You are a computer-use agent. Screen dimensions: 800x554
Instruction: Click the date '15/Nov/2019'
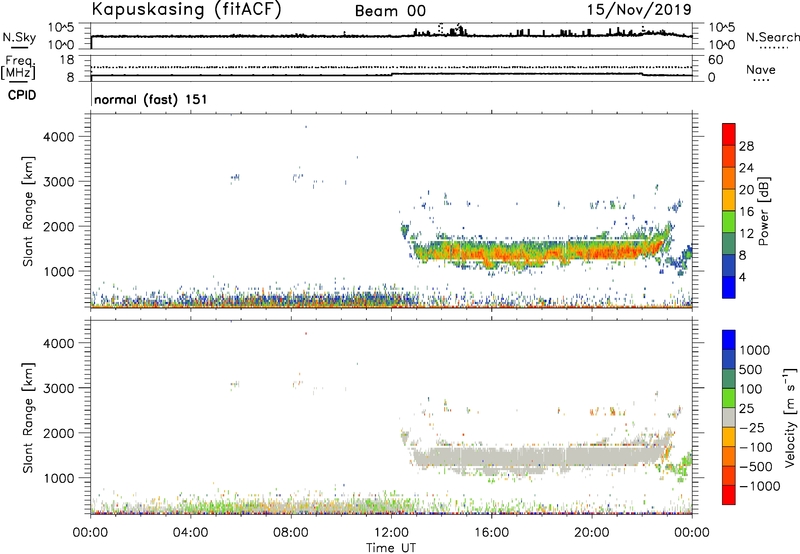639,9
